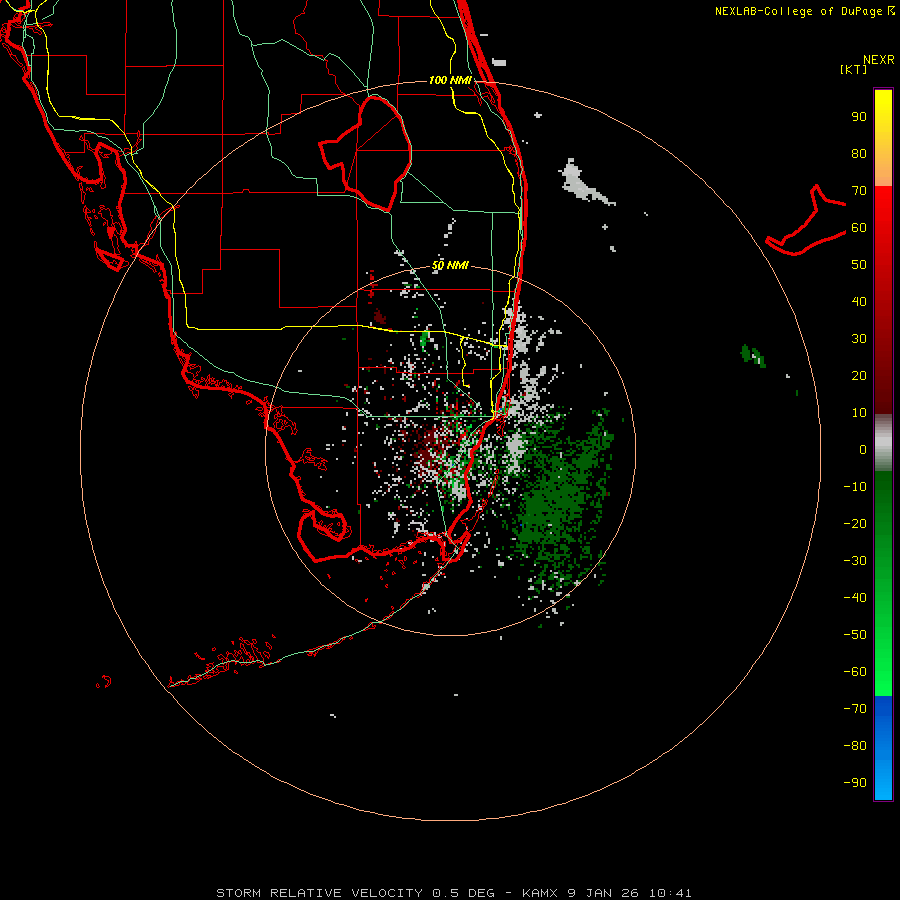Click the -30 value on the velocity scale
900x900 pixels.
[855, 561]
